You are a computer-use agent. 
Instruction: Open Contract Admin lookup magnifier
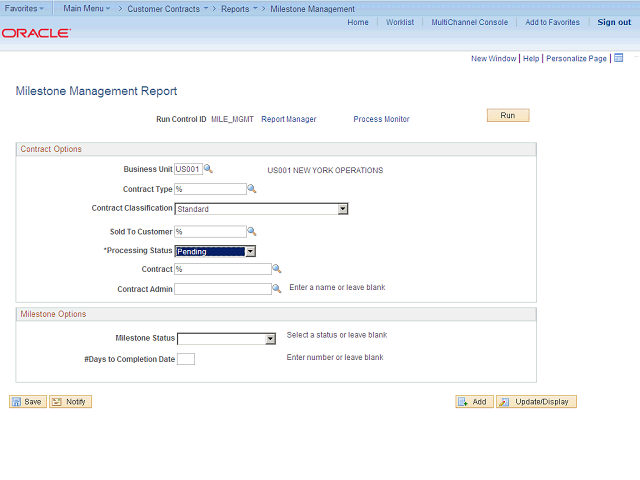[x=277, y=289]
